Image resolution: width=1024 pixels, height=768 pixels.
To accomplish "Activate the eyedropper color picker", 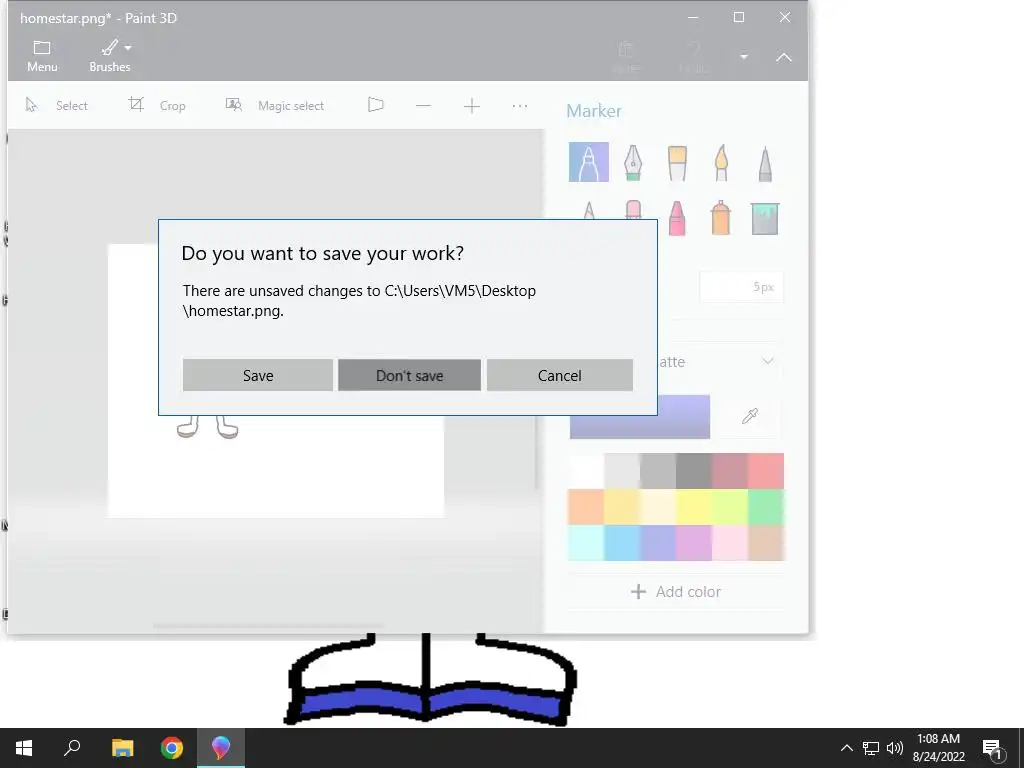I will coord(750,416).
